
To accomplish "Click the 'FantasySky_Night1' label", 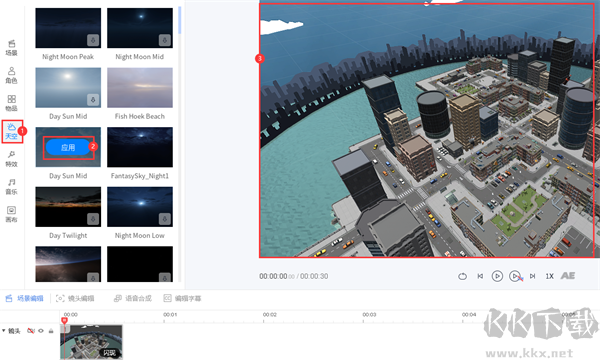I will tap(140, 176).
